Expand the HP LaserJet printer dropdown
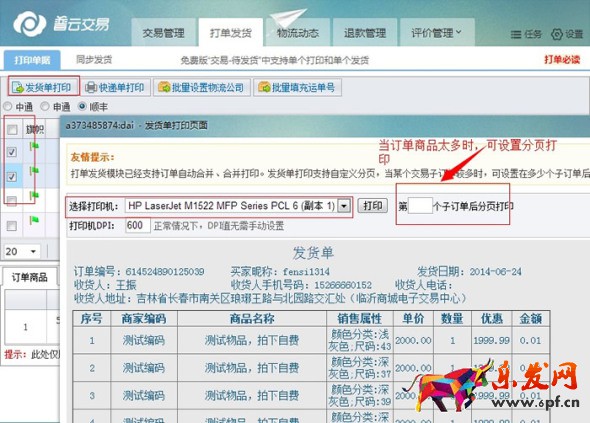590x423 pixels. pos(344,206)
